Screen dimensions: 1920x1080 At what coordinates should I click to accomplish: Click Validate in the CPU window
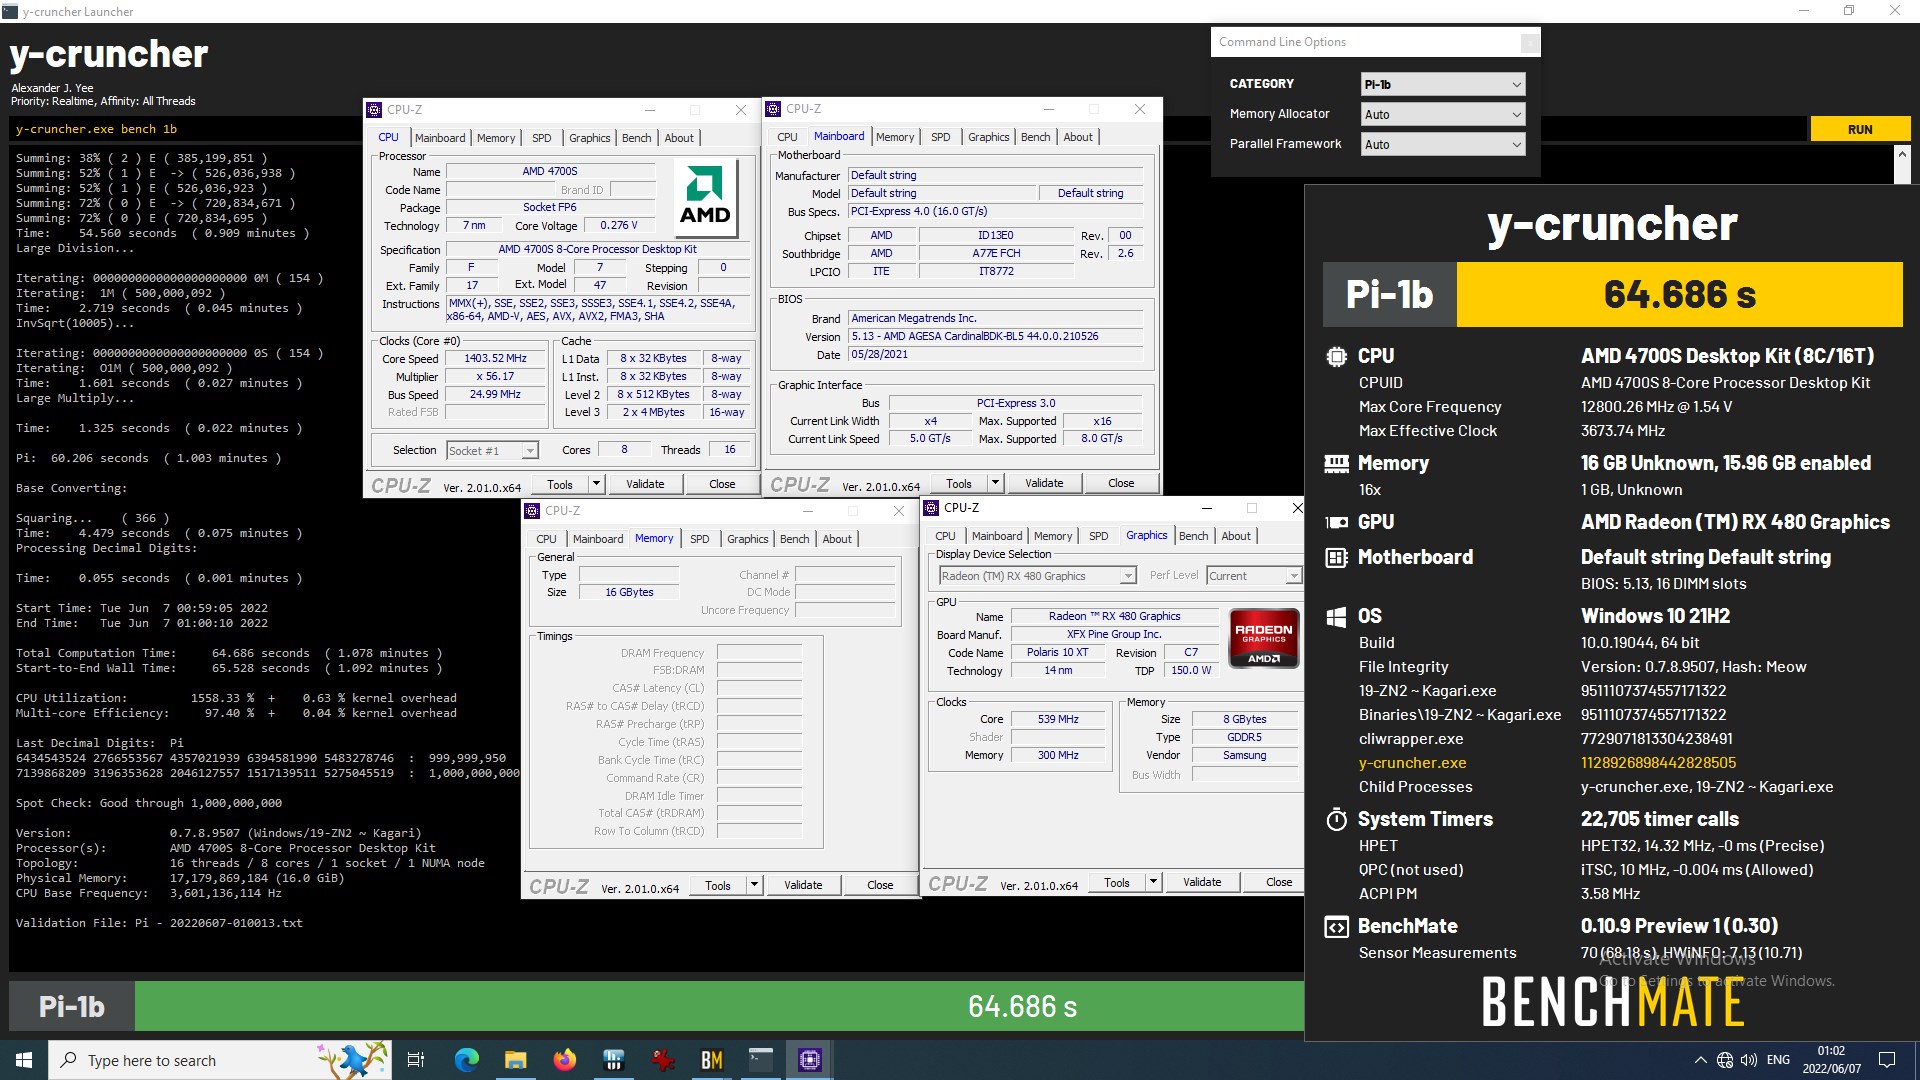tap(645, 484)
